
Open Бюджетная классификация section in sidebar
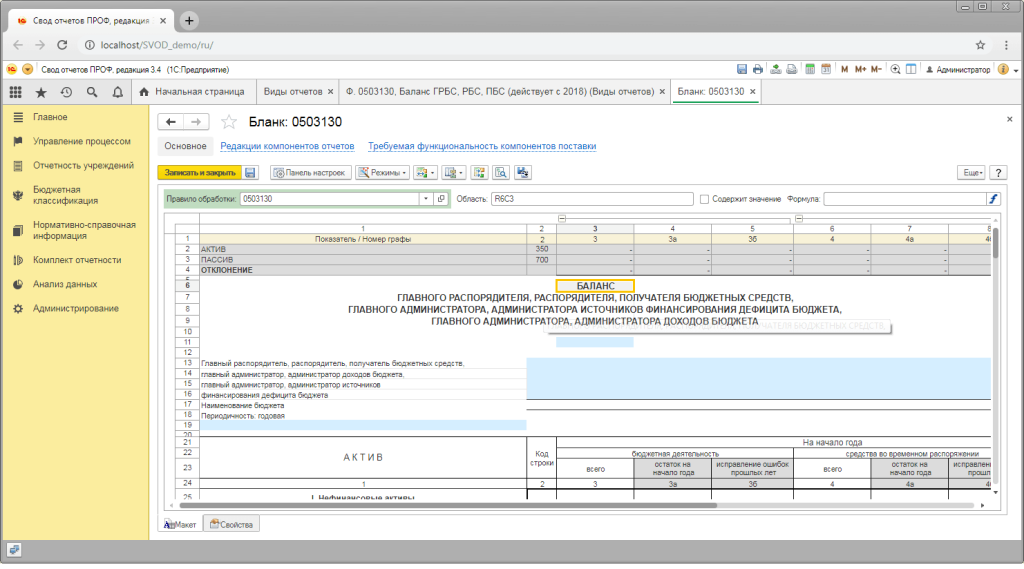[65, 195]
